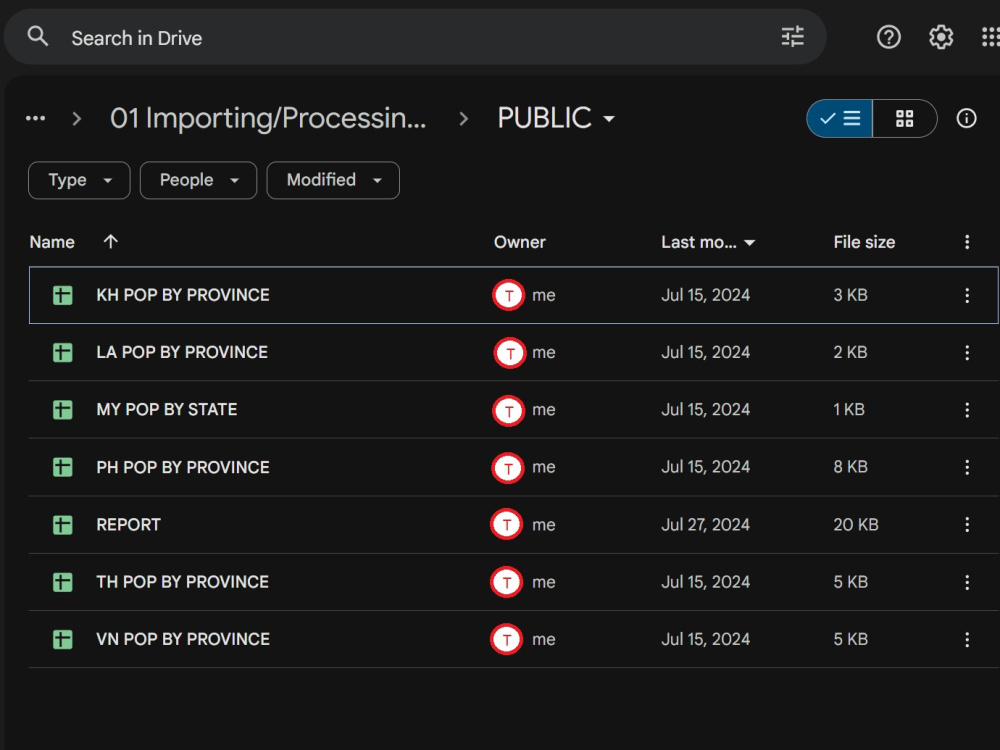Sort by the Name column header
Image resolution: width=1000 pixels, height=750 pixels.
click(52, 242)
